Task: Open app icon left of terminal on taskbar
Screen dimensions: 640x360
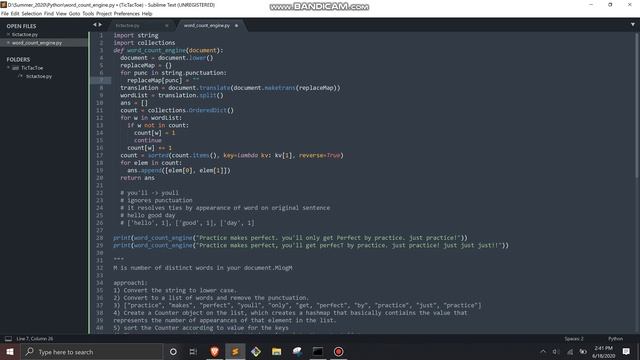Action: tap(297, 351)
